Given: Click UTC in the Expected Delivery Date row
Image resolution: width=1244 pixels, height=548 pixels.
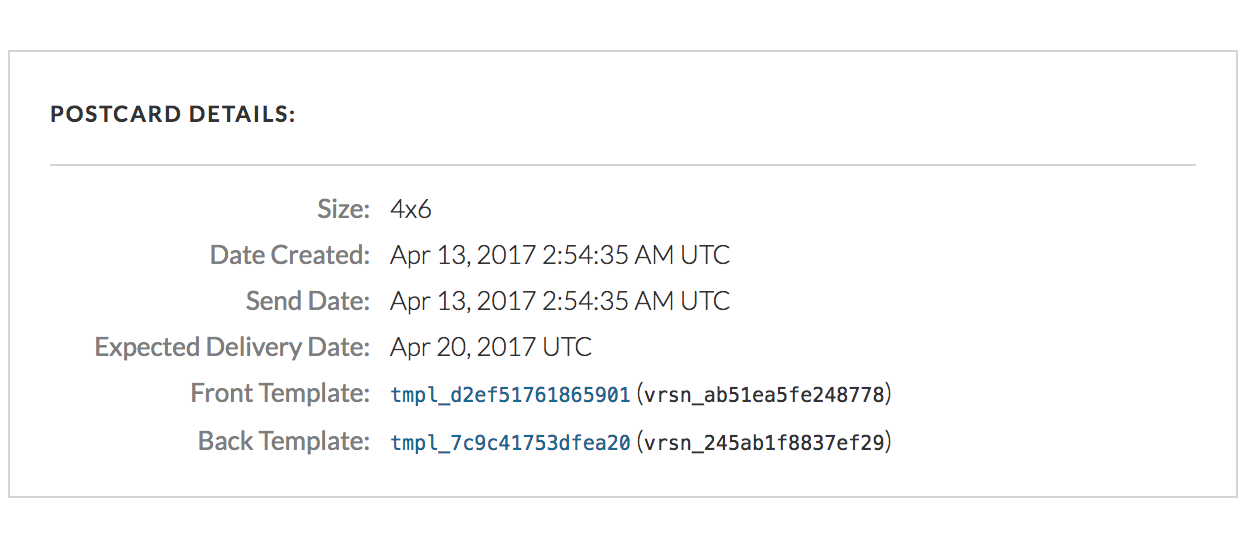Looking at the screenshot, I should tap(568, 347).
